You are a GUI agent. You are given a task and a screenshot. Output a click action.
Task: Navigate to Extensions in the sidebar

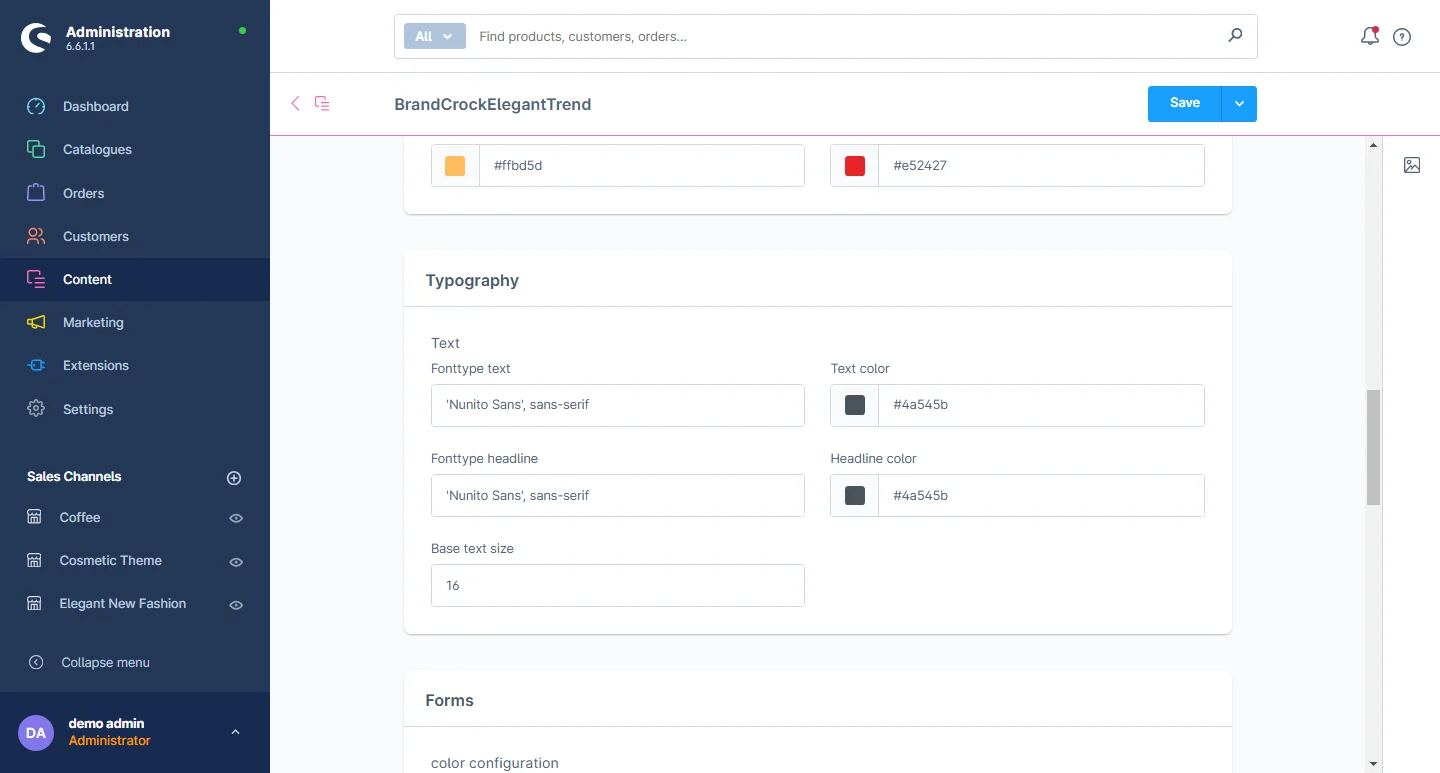click(x=95, y=365)
